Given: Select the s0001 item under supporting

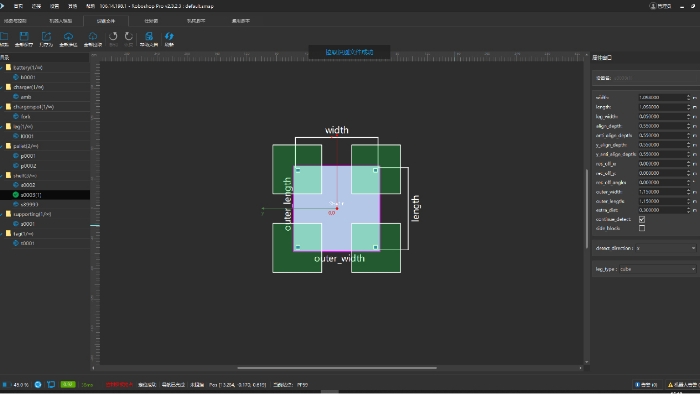Looking at the screenshot, I should point(28,224).
